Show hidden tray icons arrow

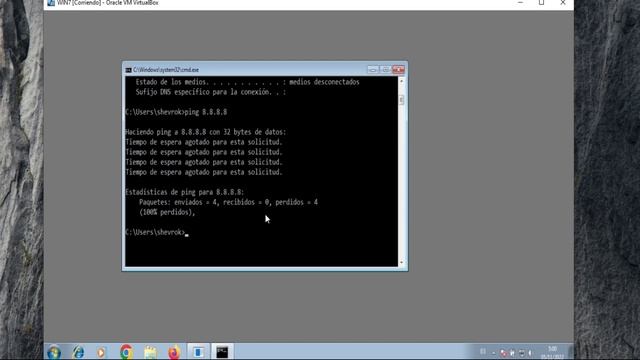(493, 353)
